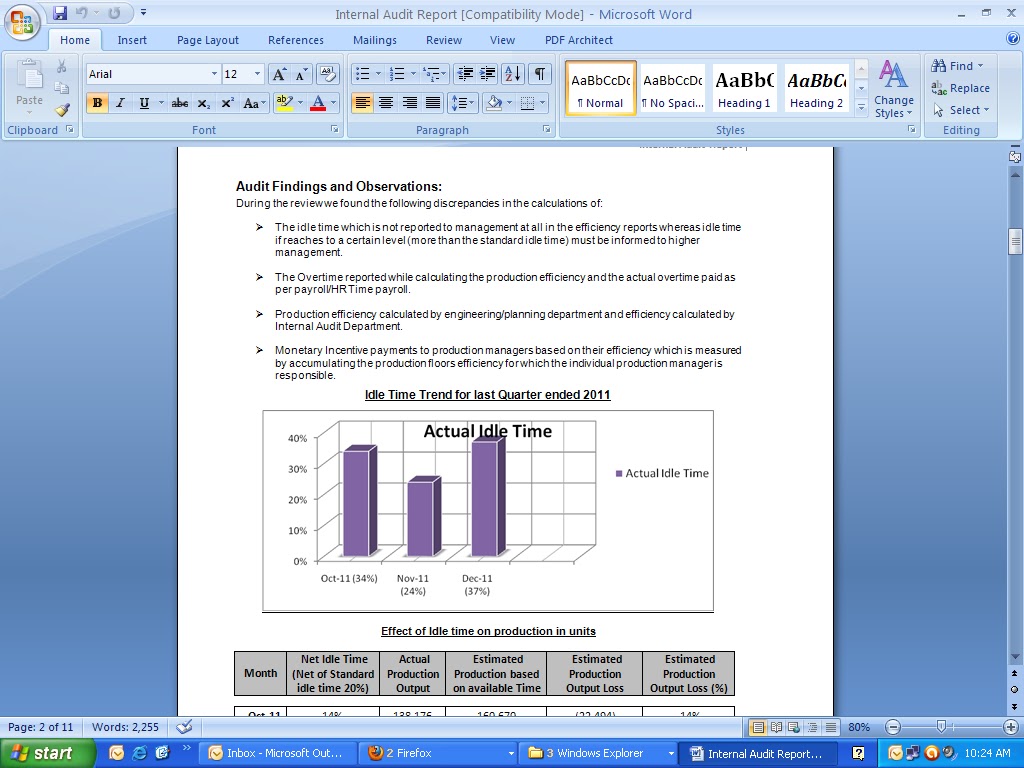Zoom out with the minus button
This screenshot has width=1024, height=768.
click(x=893, y=727)
